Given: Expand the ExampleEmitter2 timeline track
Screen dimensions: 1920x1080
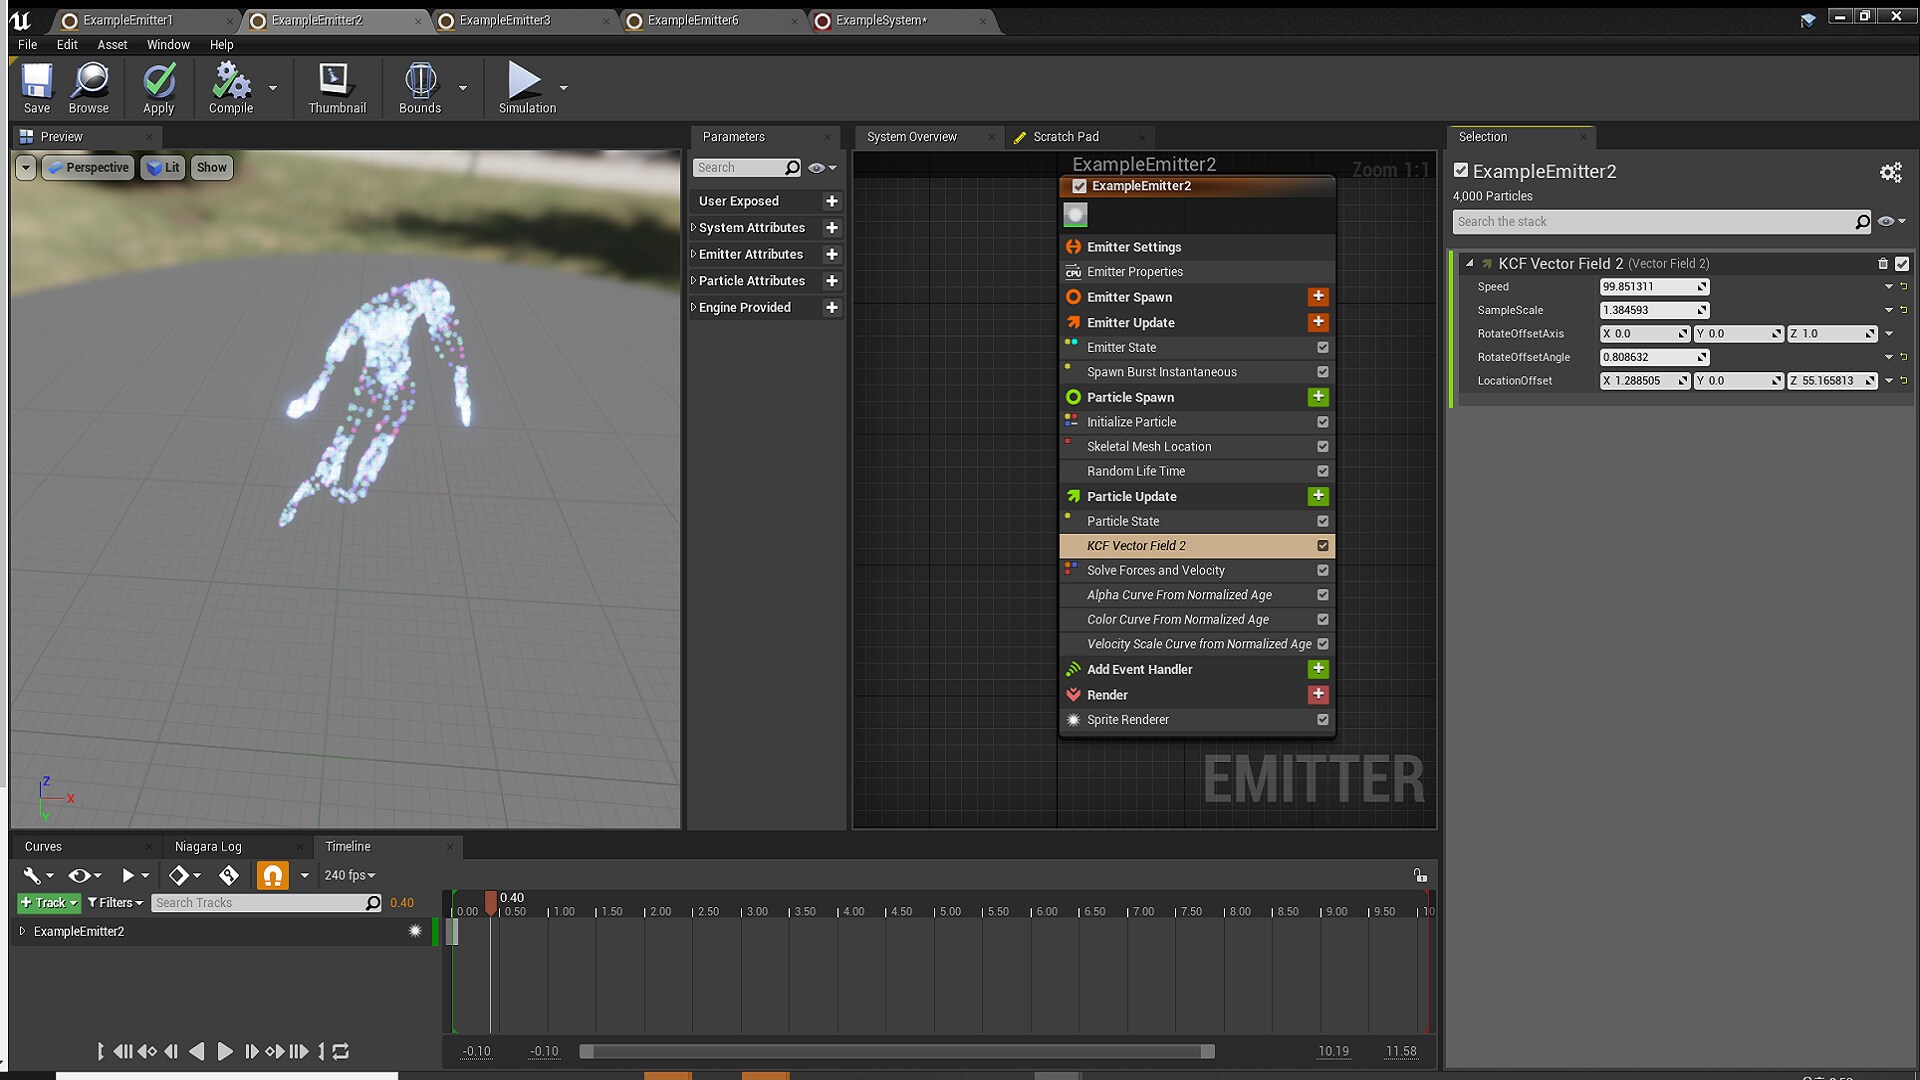Looking at the screenshot, I should tap(22, 931).
